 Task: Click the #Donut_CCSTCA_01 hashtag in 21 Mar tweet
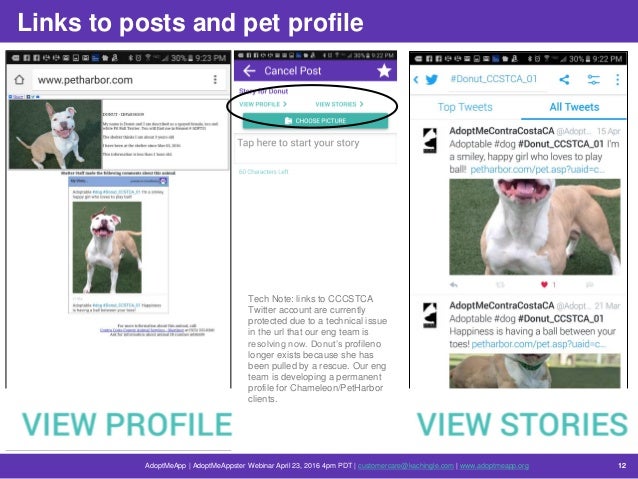click(x=561, y=318)
